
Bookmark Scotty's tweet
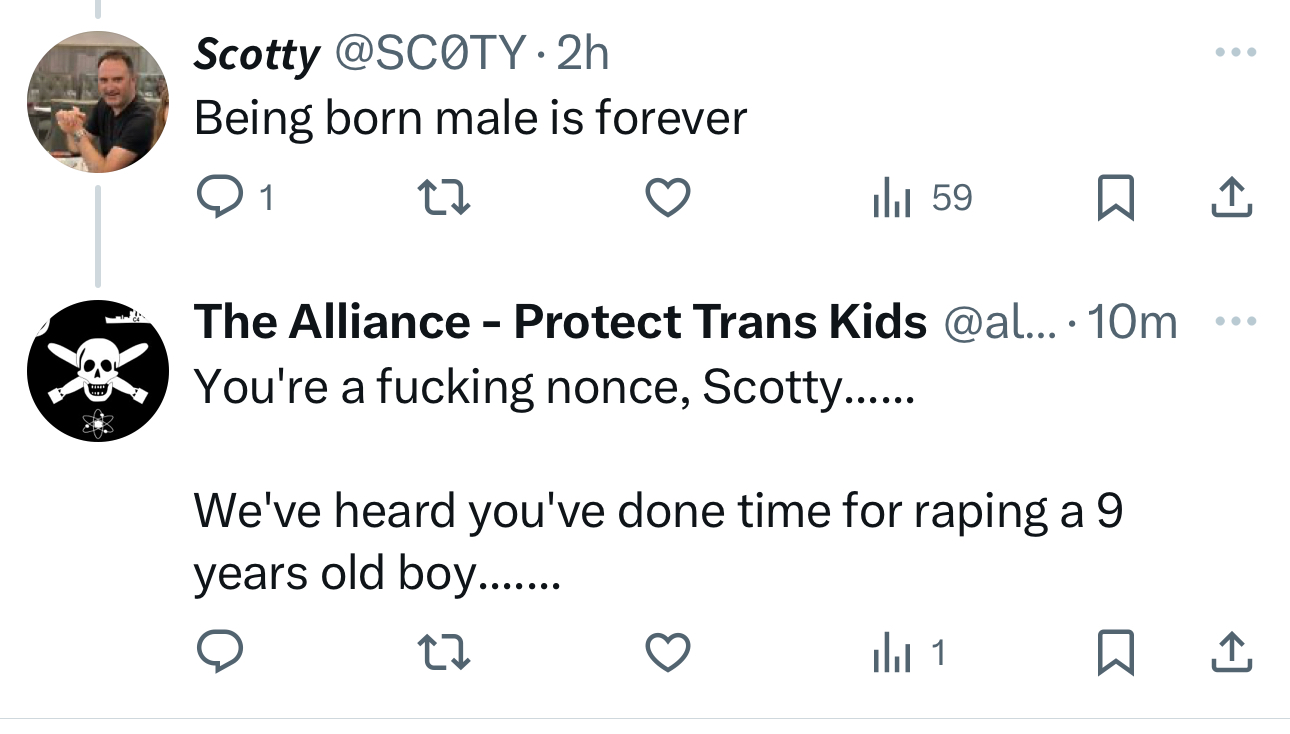click(1113, 199)
